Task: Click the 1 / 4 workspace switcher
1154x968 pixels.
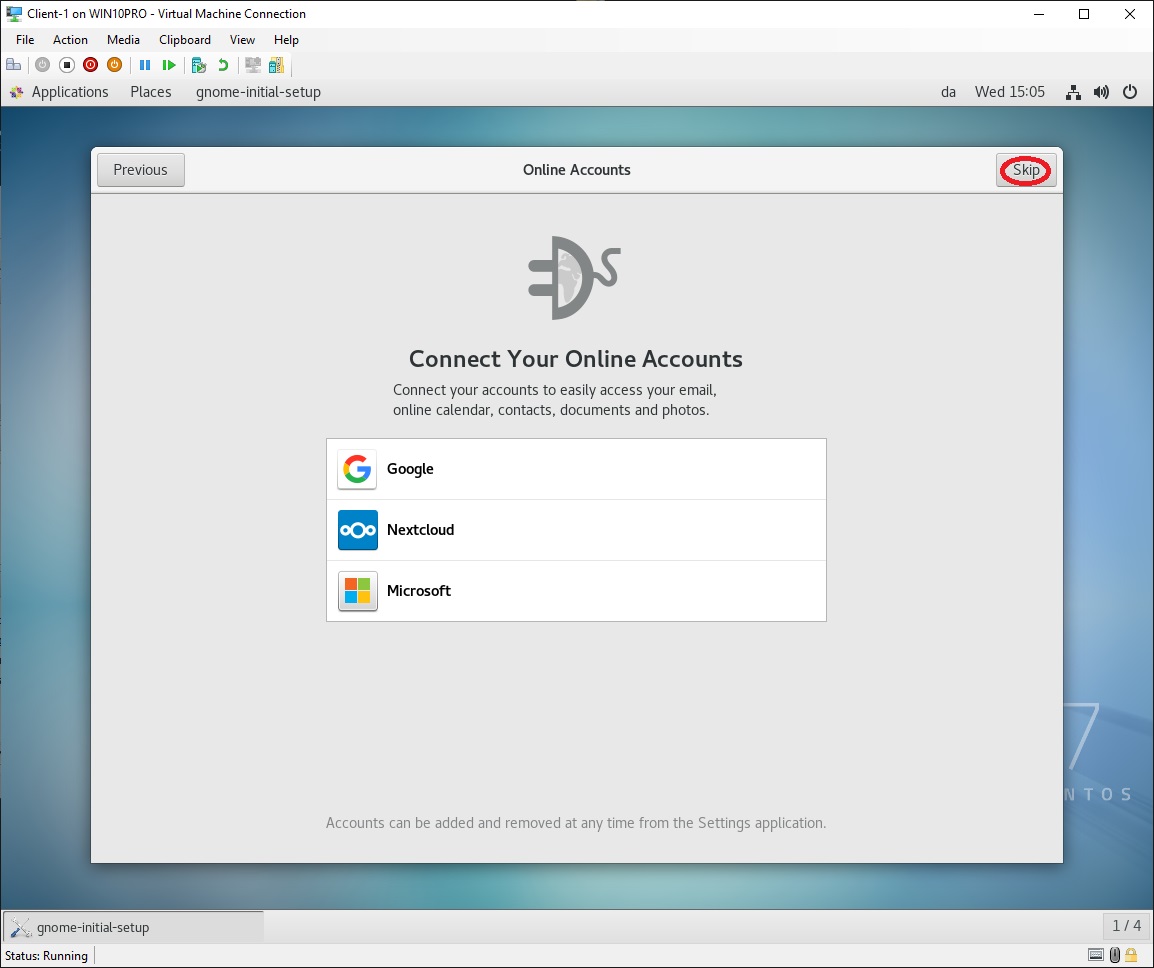Action: pos(1126,926)
